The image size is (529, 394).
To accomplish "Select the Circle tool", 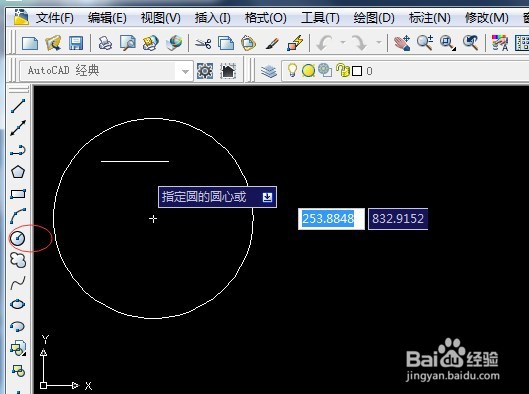I will click(x=18, y=238).
